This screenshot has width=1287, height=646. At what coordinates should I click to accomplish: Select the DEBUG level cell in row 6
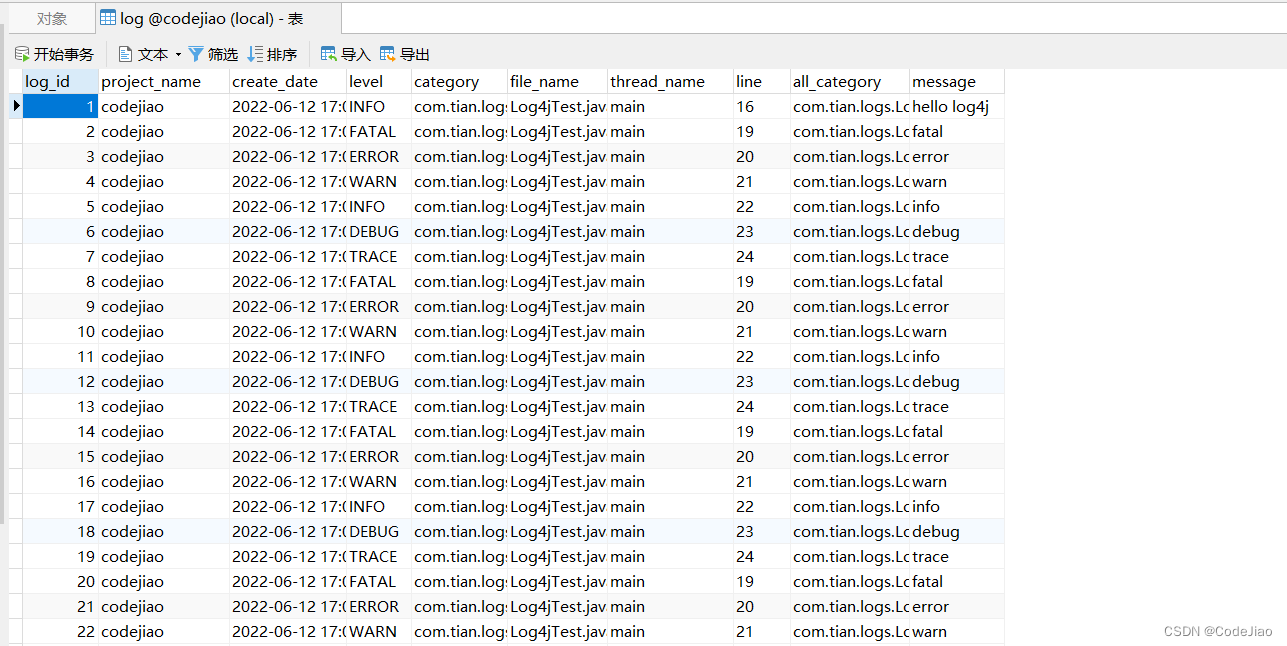point(378,231)
